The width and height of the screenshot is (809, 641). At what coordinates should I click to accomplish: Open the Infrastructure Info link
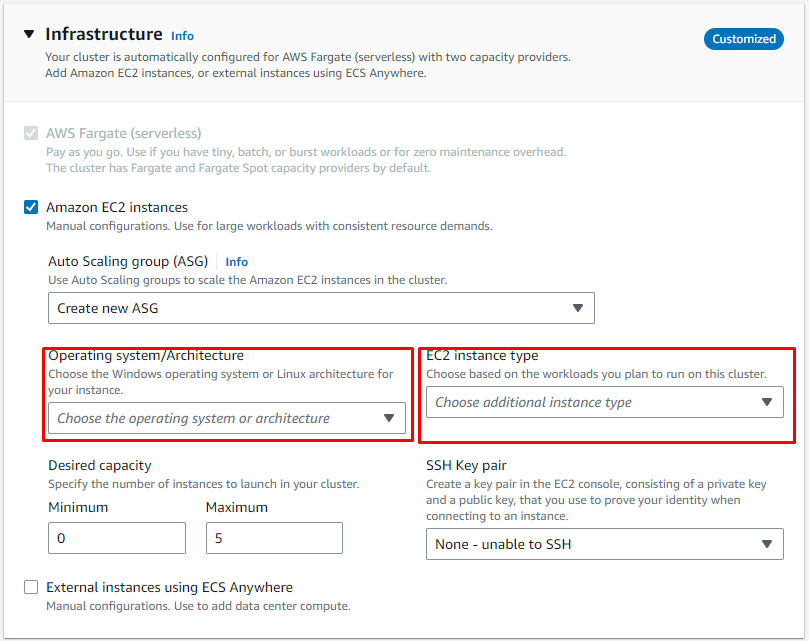click(182, 35)
